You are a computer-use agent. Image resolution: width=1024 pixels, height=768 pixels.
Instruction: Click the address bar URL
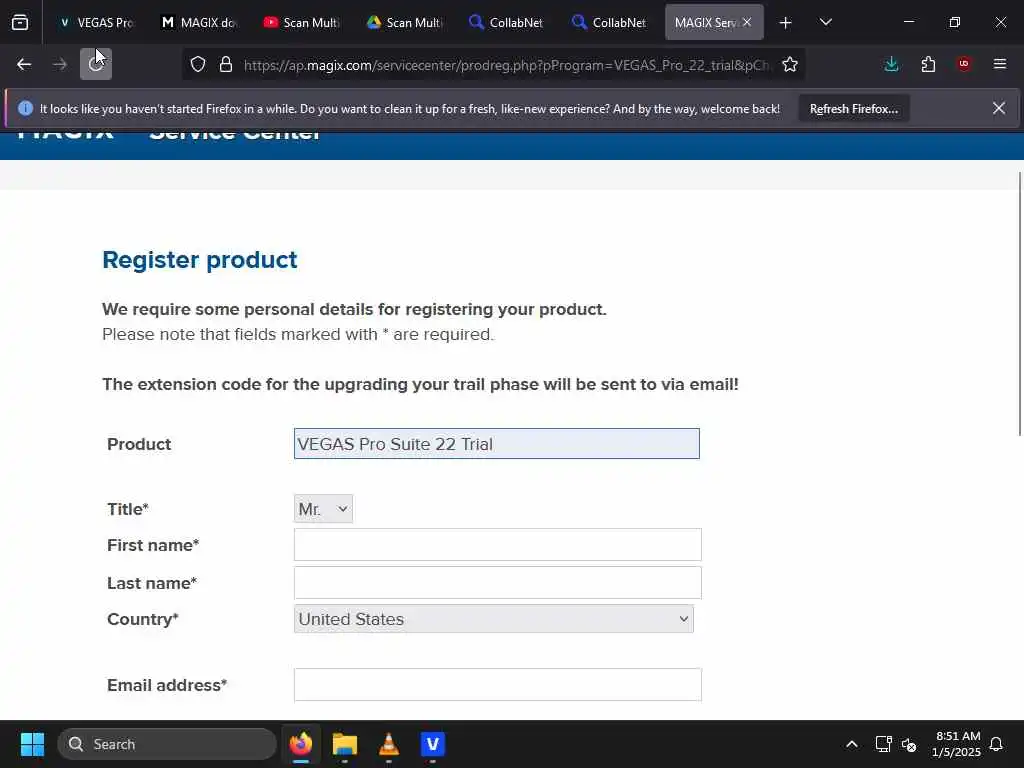point(506,65)
